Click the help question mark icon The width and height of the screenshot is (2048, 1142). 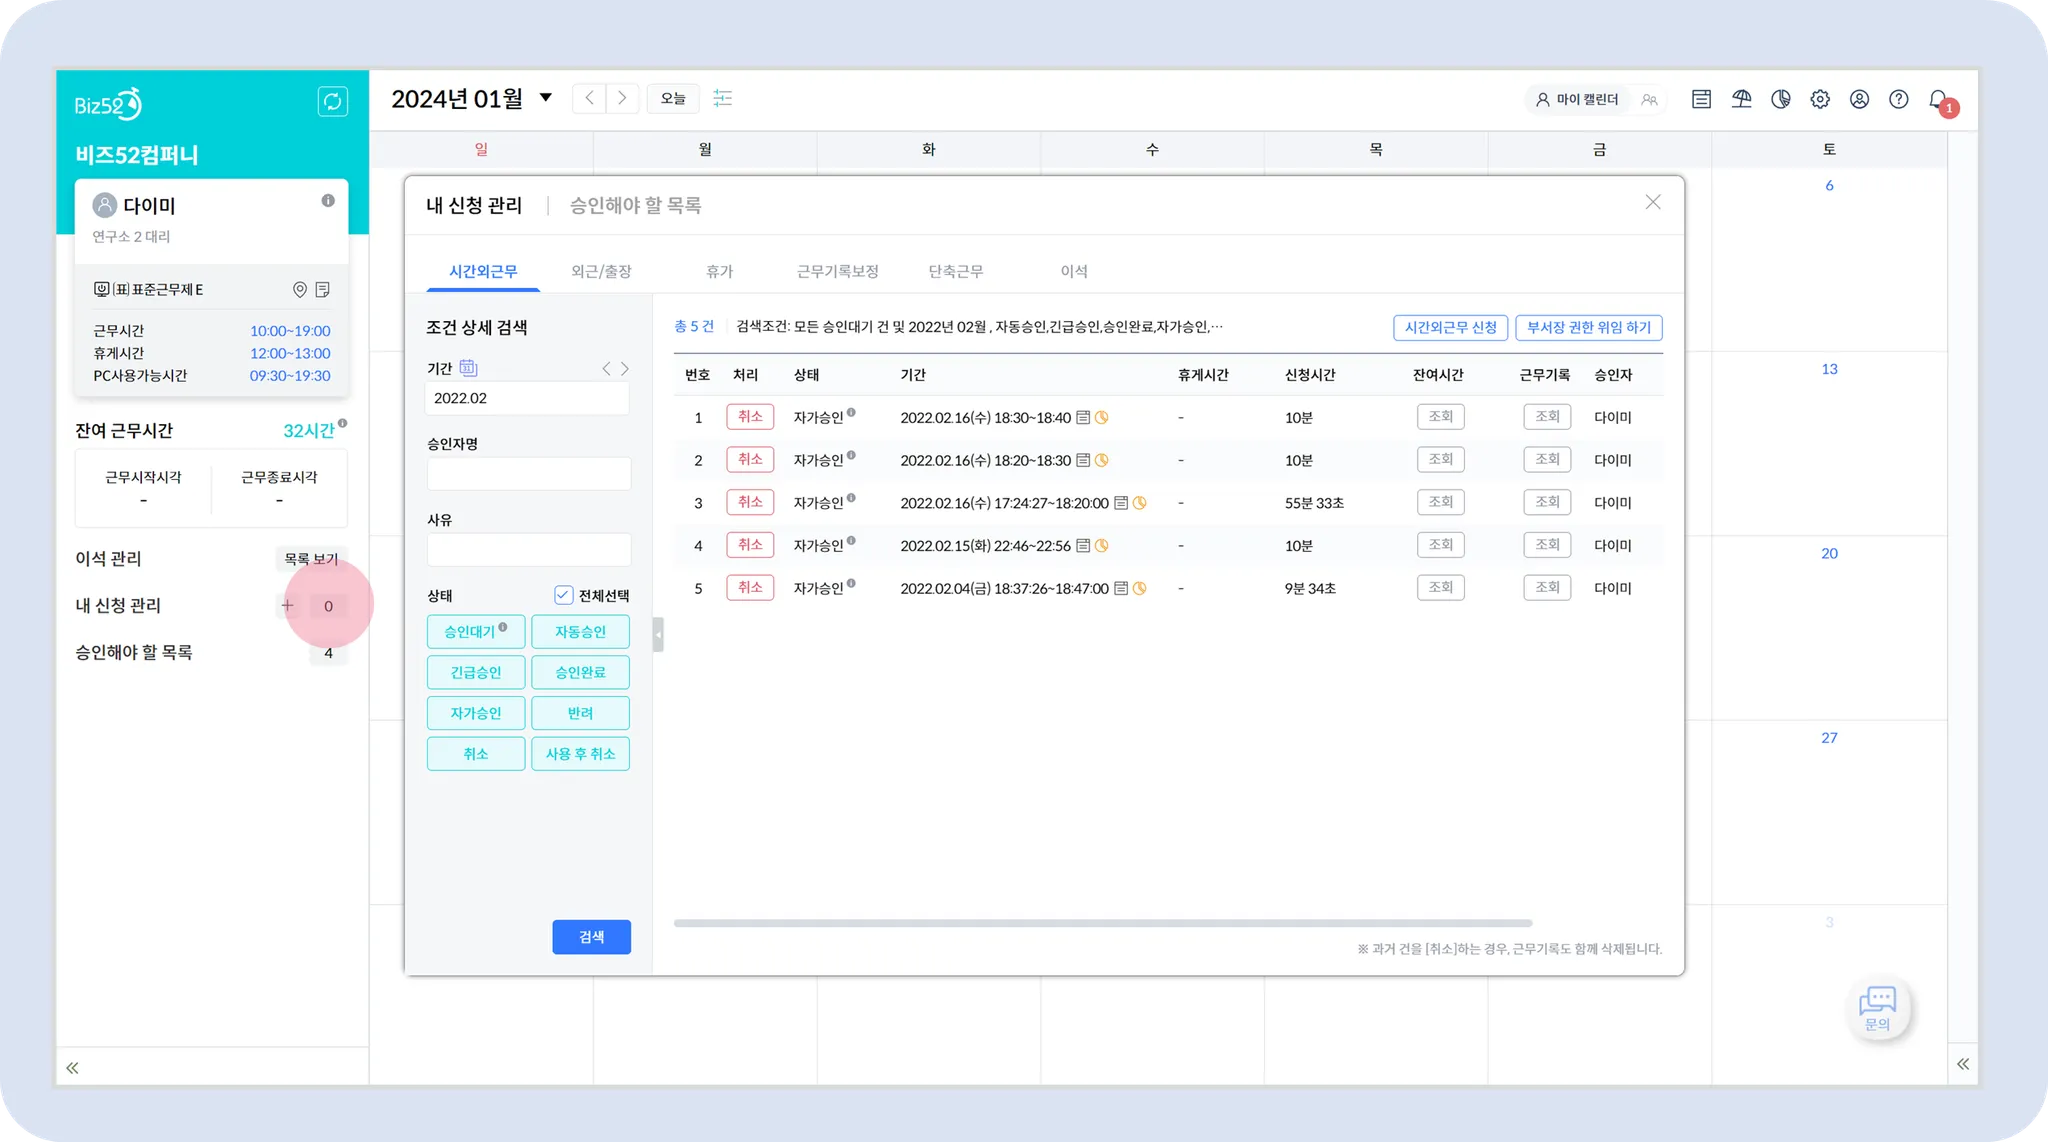1898,99
